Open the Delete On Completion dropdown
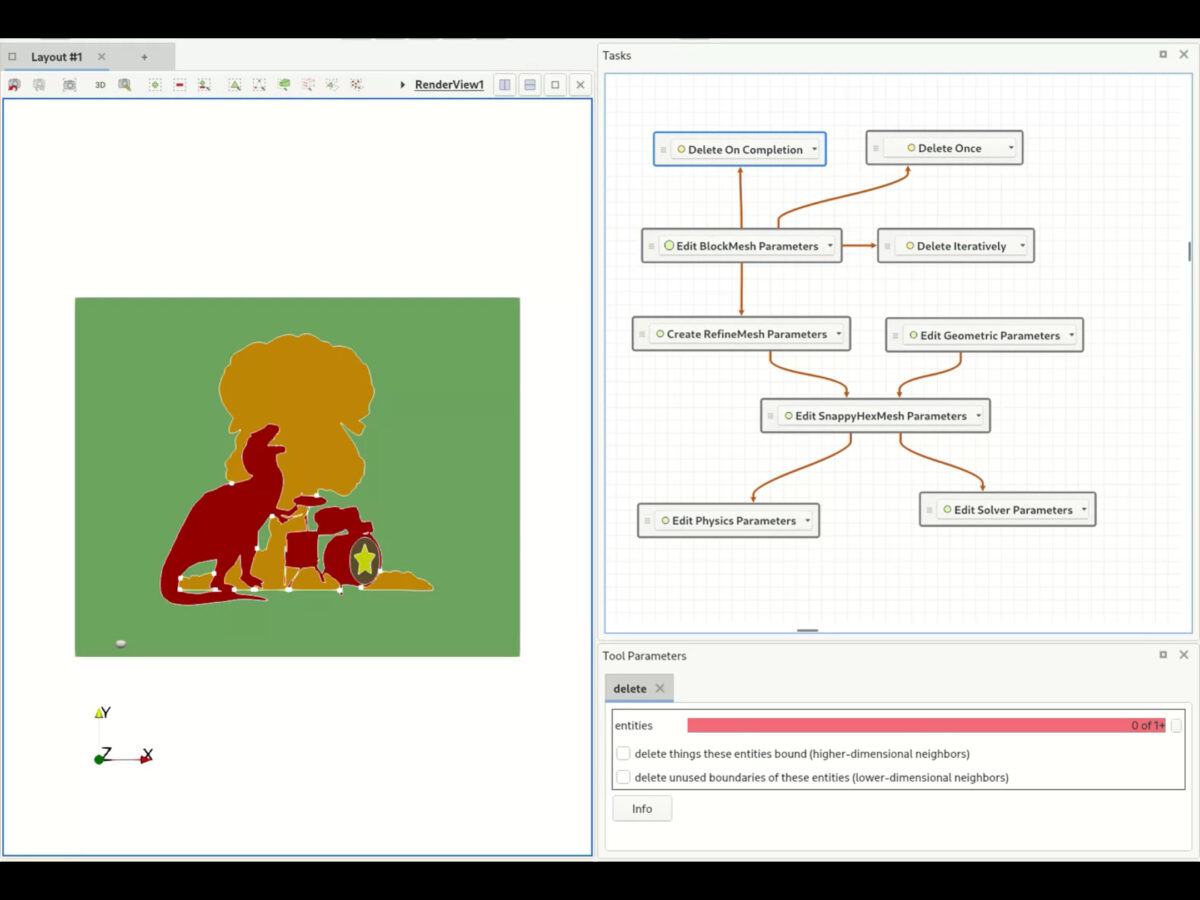Viewport: 1200px width, 900px height. 815,148
